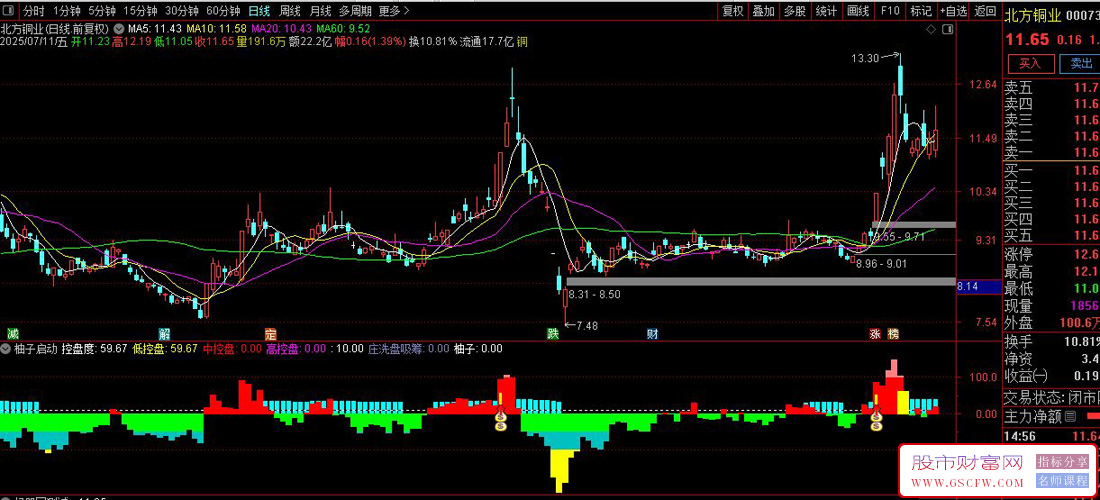Add stock with +自选 button
1100x500 pixels.
click(x=953, y=11)
